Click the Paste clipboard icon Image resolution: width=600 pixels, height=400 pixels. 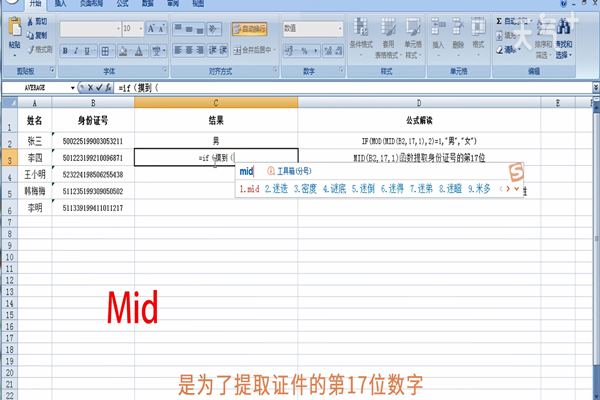15,28
